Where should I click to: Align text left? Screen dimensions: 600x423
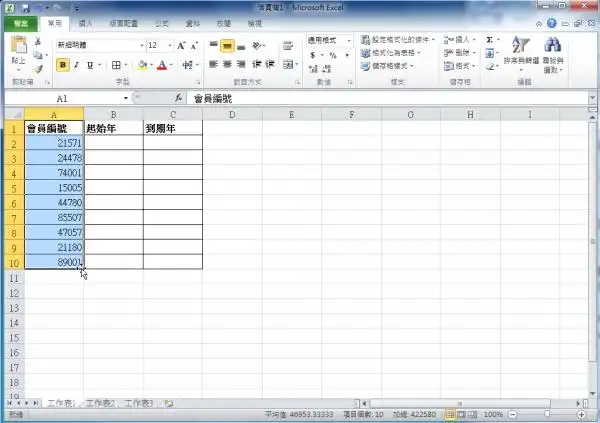pyautogui.click(x=214, y=64)
